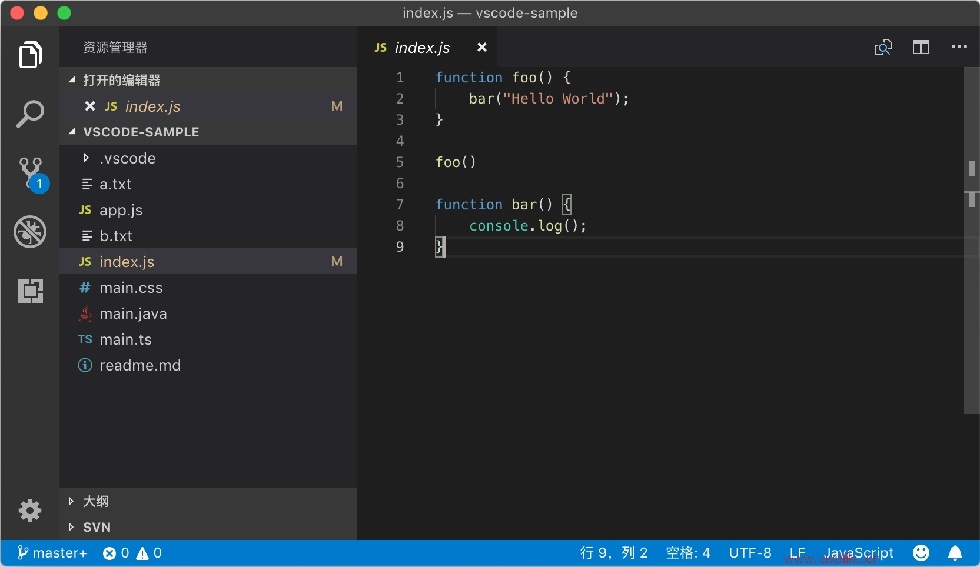Show notifications using the bell icon

click(x=955, y=553)
